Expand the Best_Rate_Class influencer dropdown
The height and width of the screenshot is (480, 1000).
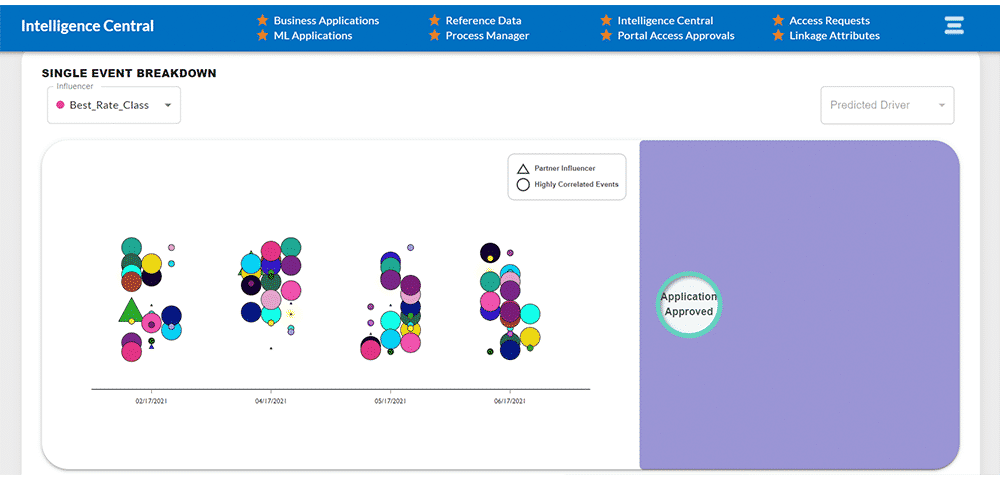114,105
